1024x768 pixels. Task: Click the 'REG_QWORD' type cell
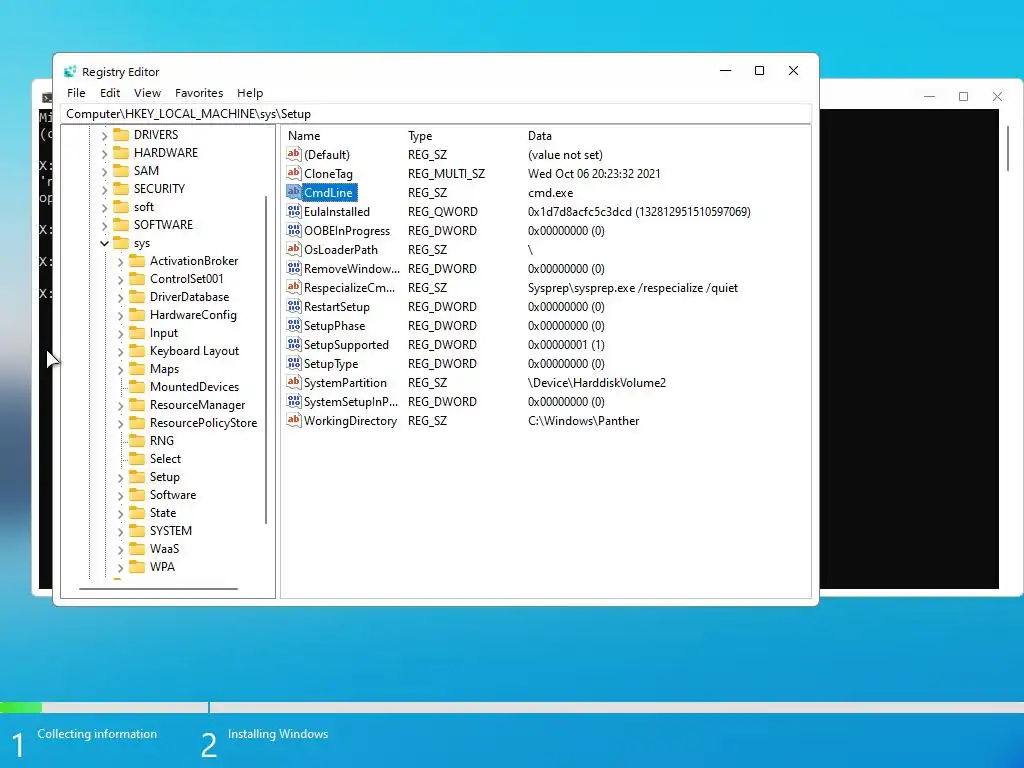click(x=443, y=212)
